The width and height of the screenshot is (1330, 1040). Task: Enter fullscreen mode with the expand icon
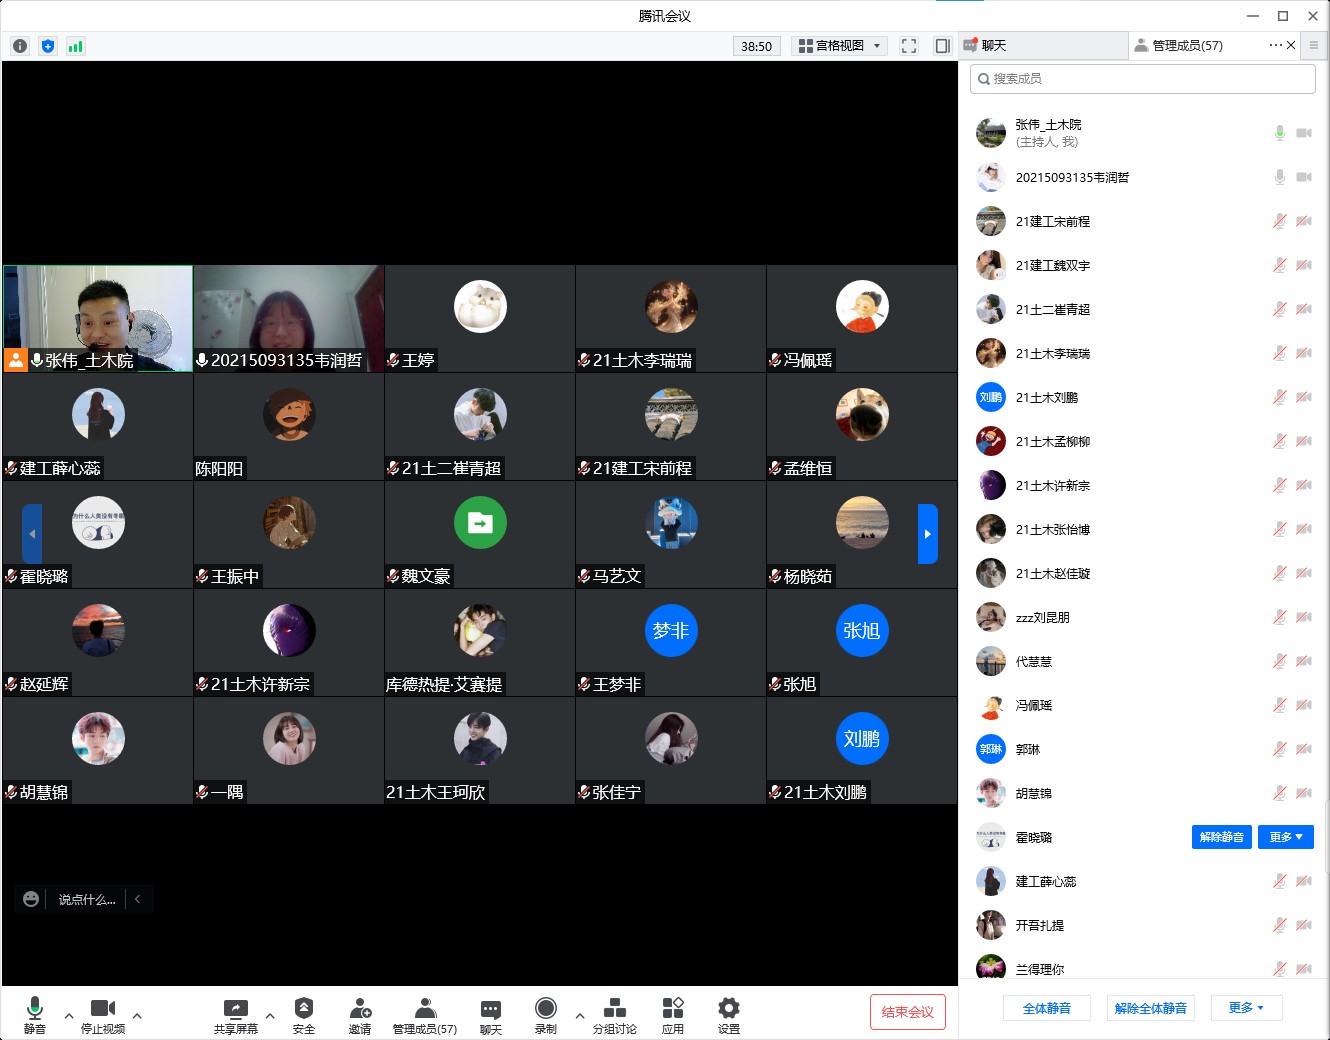click(909, 46)
